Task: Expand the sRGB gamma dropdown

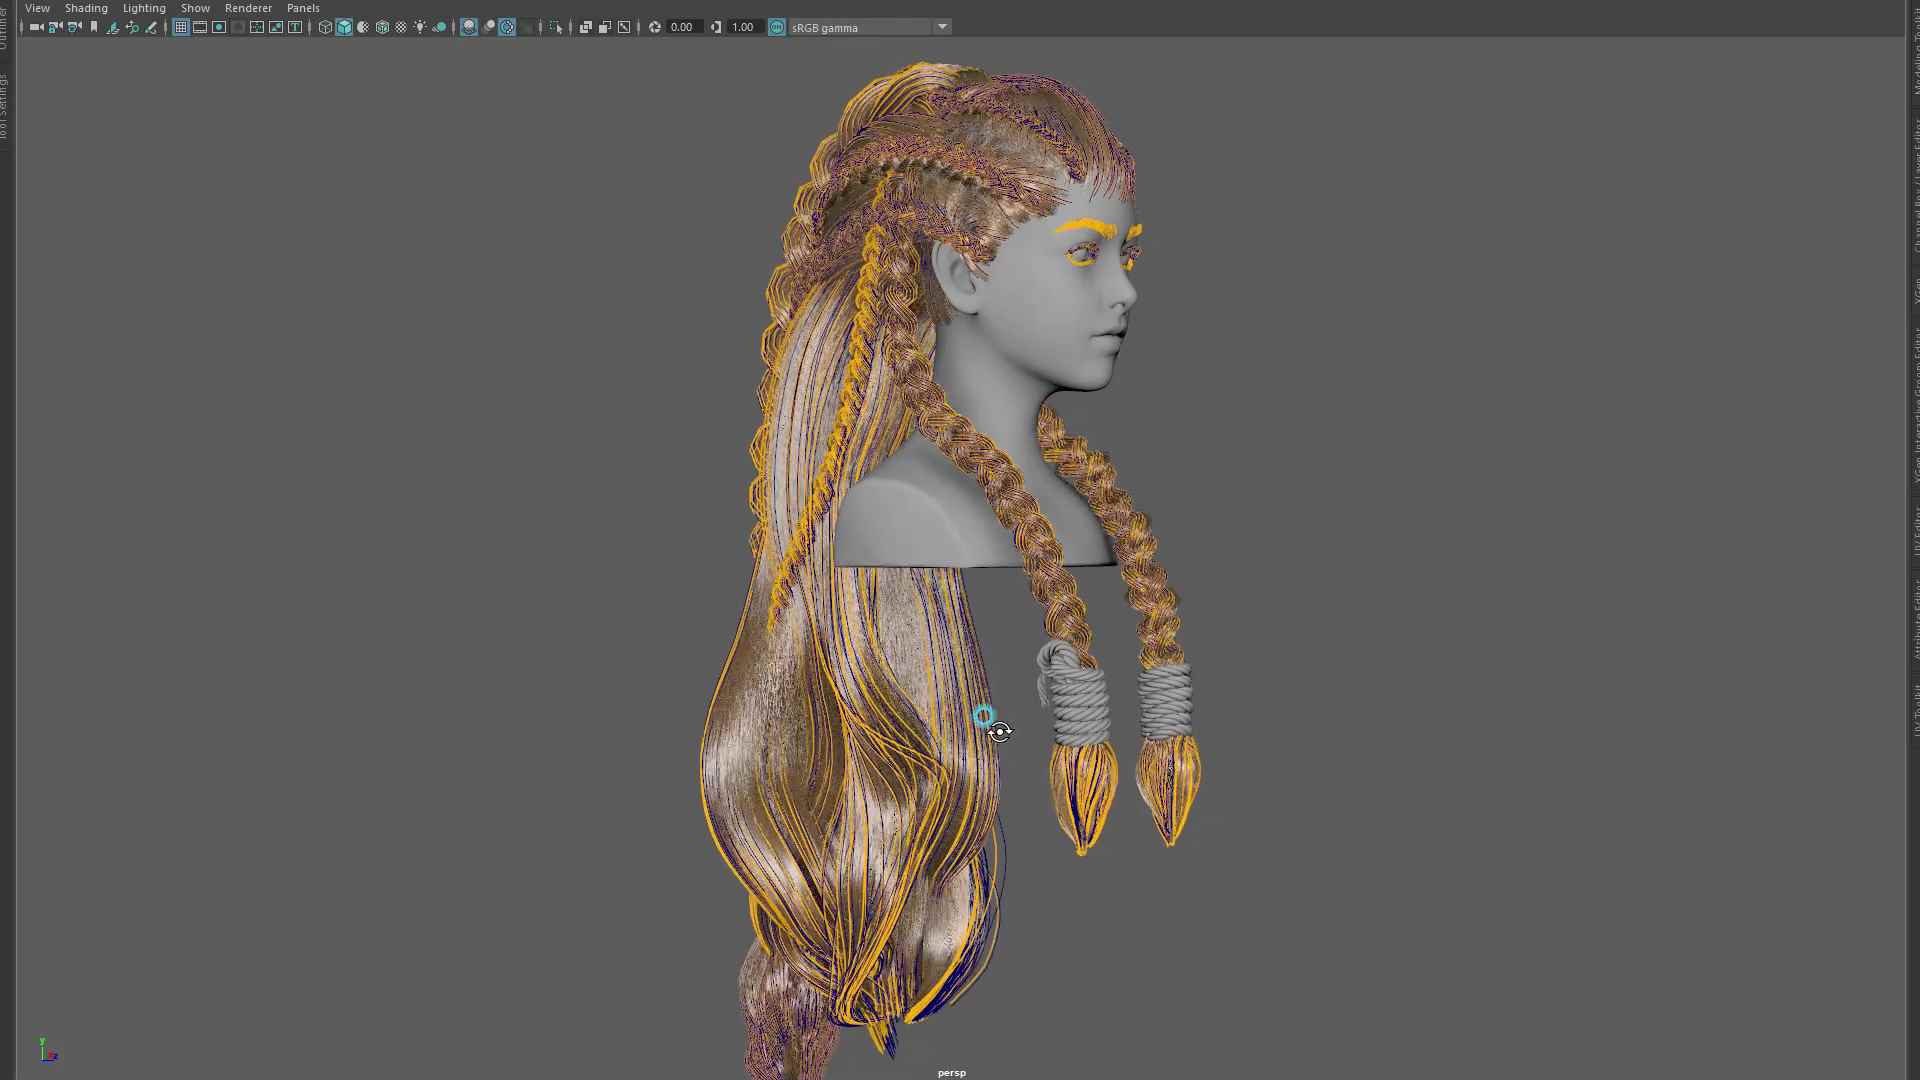Action: click(942, 27)
